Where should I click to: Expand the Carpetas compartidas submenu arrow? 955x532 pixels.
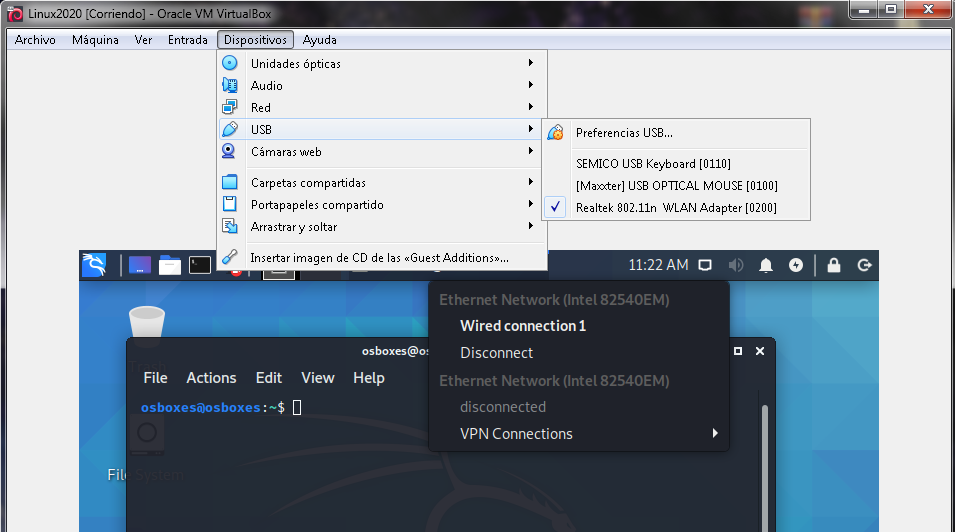coord(531,182)
